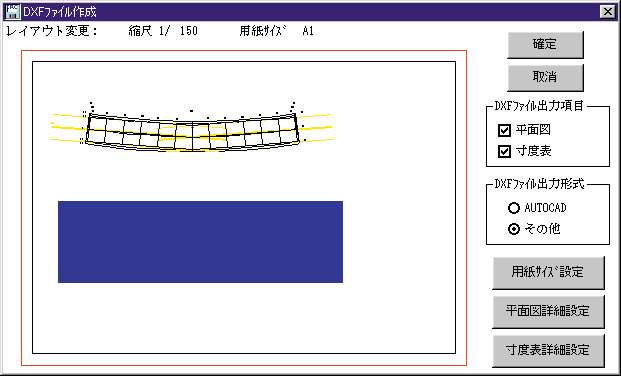Choose the その他 output format

pyautogui.click(x=514, y=229)
